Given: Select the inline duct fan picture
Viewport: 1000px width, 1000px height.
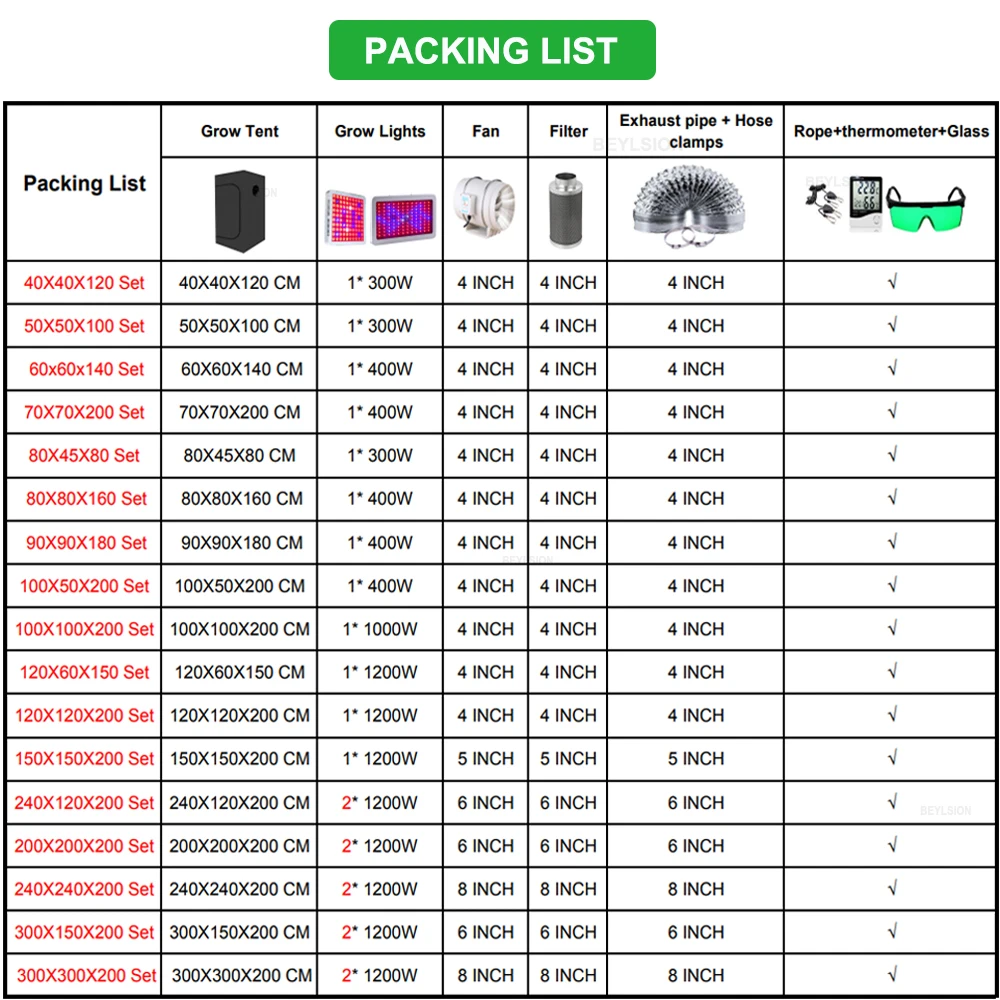Looking at the screenshot, I should tap(485, 209).
